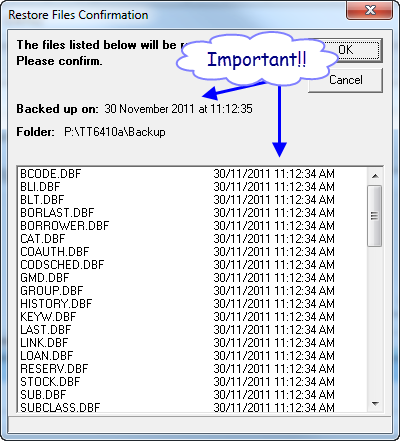Select SUBCLASS.DBF at list bottom

tap(193, 407)
